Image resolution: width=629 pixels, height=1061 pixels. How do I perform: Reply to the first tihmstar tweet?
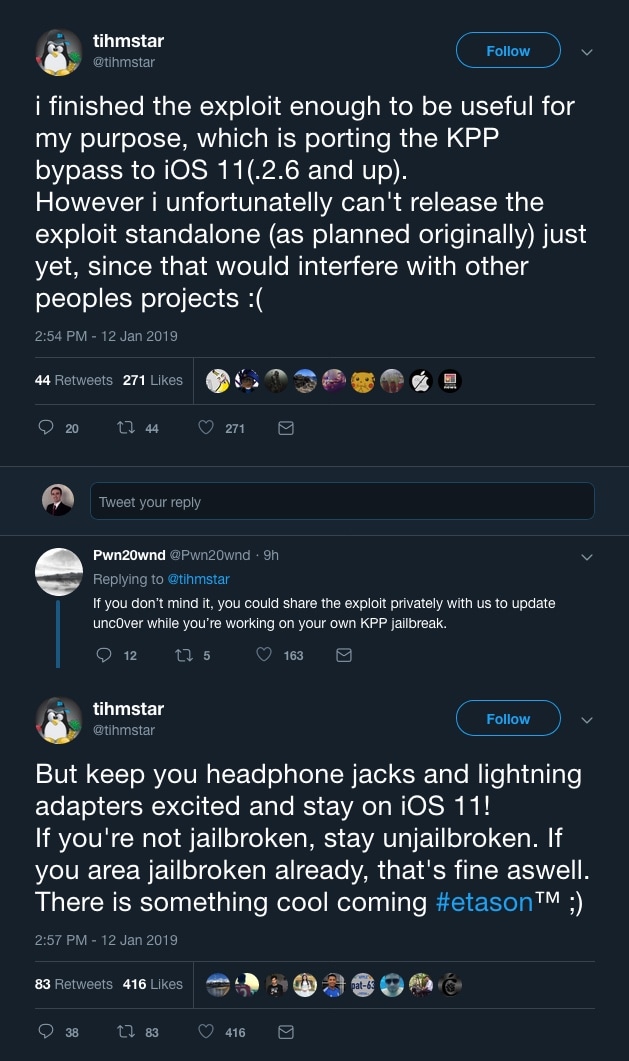coord(46,428)
